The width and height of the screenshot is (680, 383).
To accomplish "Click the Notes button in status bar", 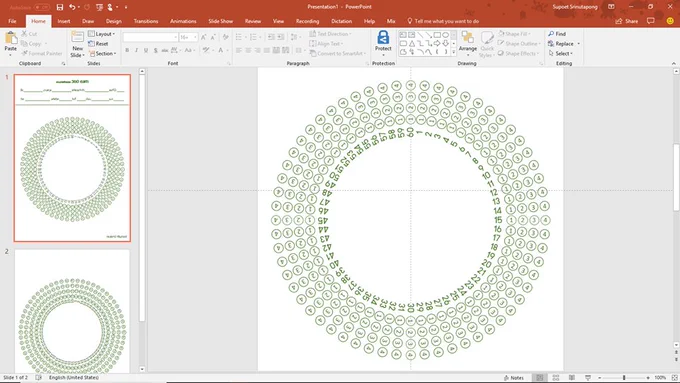I will [513, 378].
